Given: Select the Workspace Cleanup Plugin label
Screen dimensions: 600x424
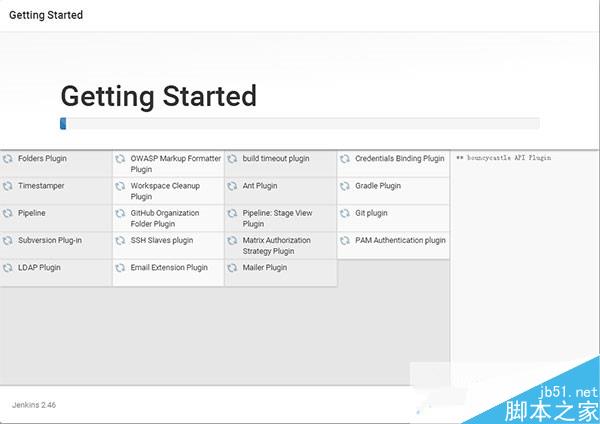Looking at the screenshot, I should (165, 191).
